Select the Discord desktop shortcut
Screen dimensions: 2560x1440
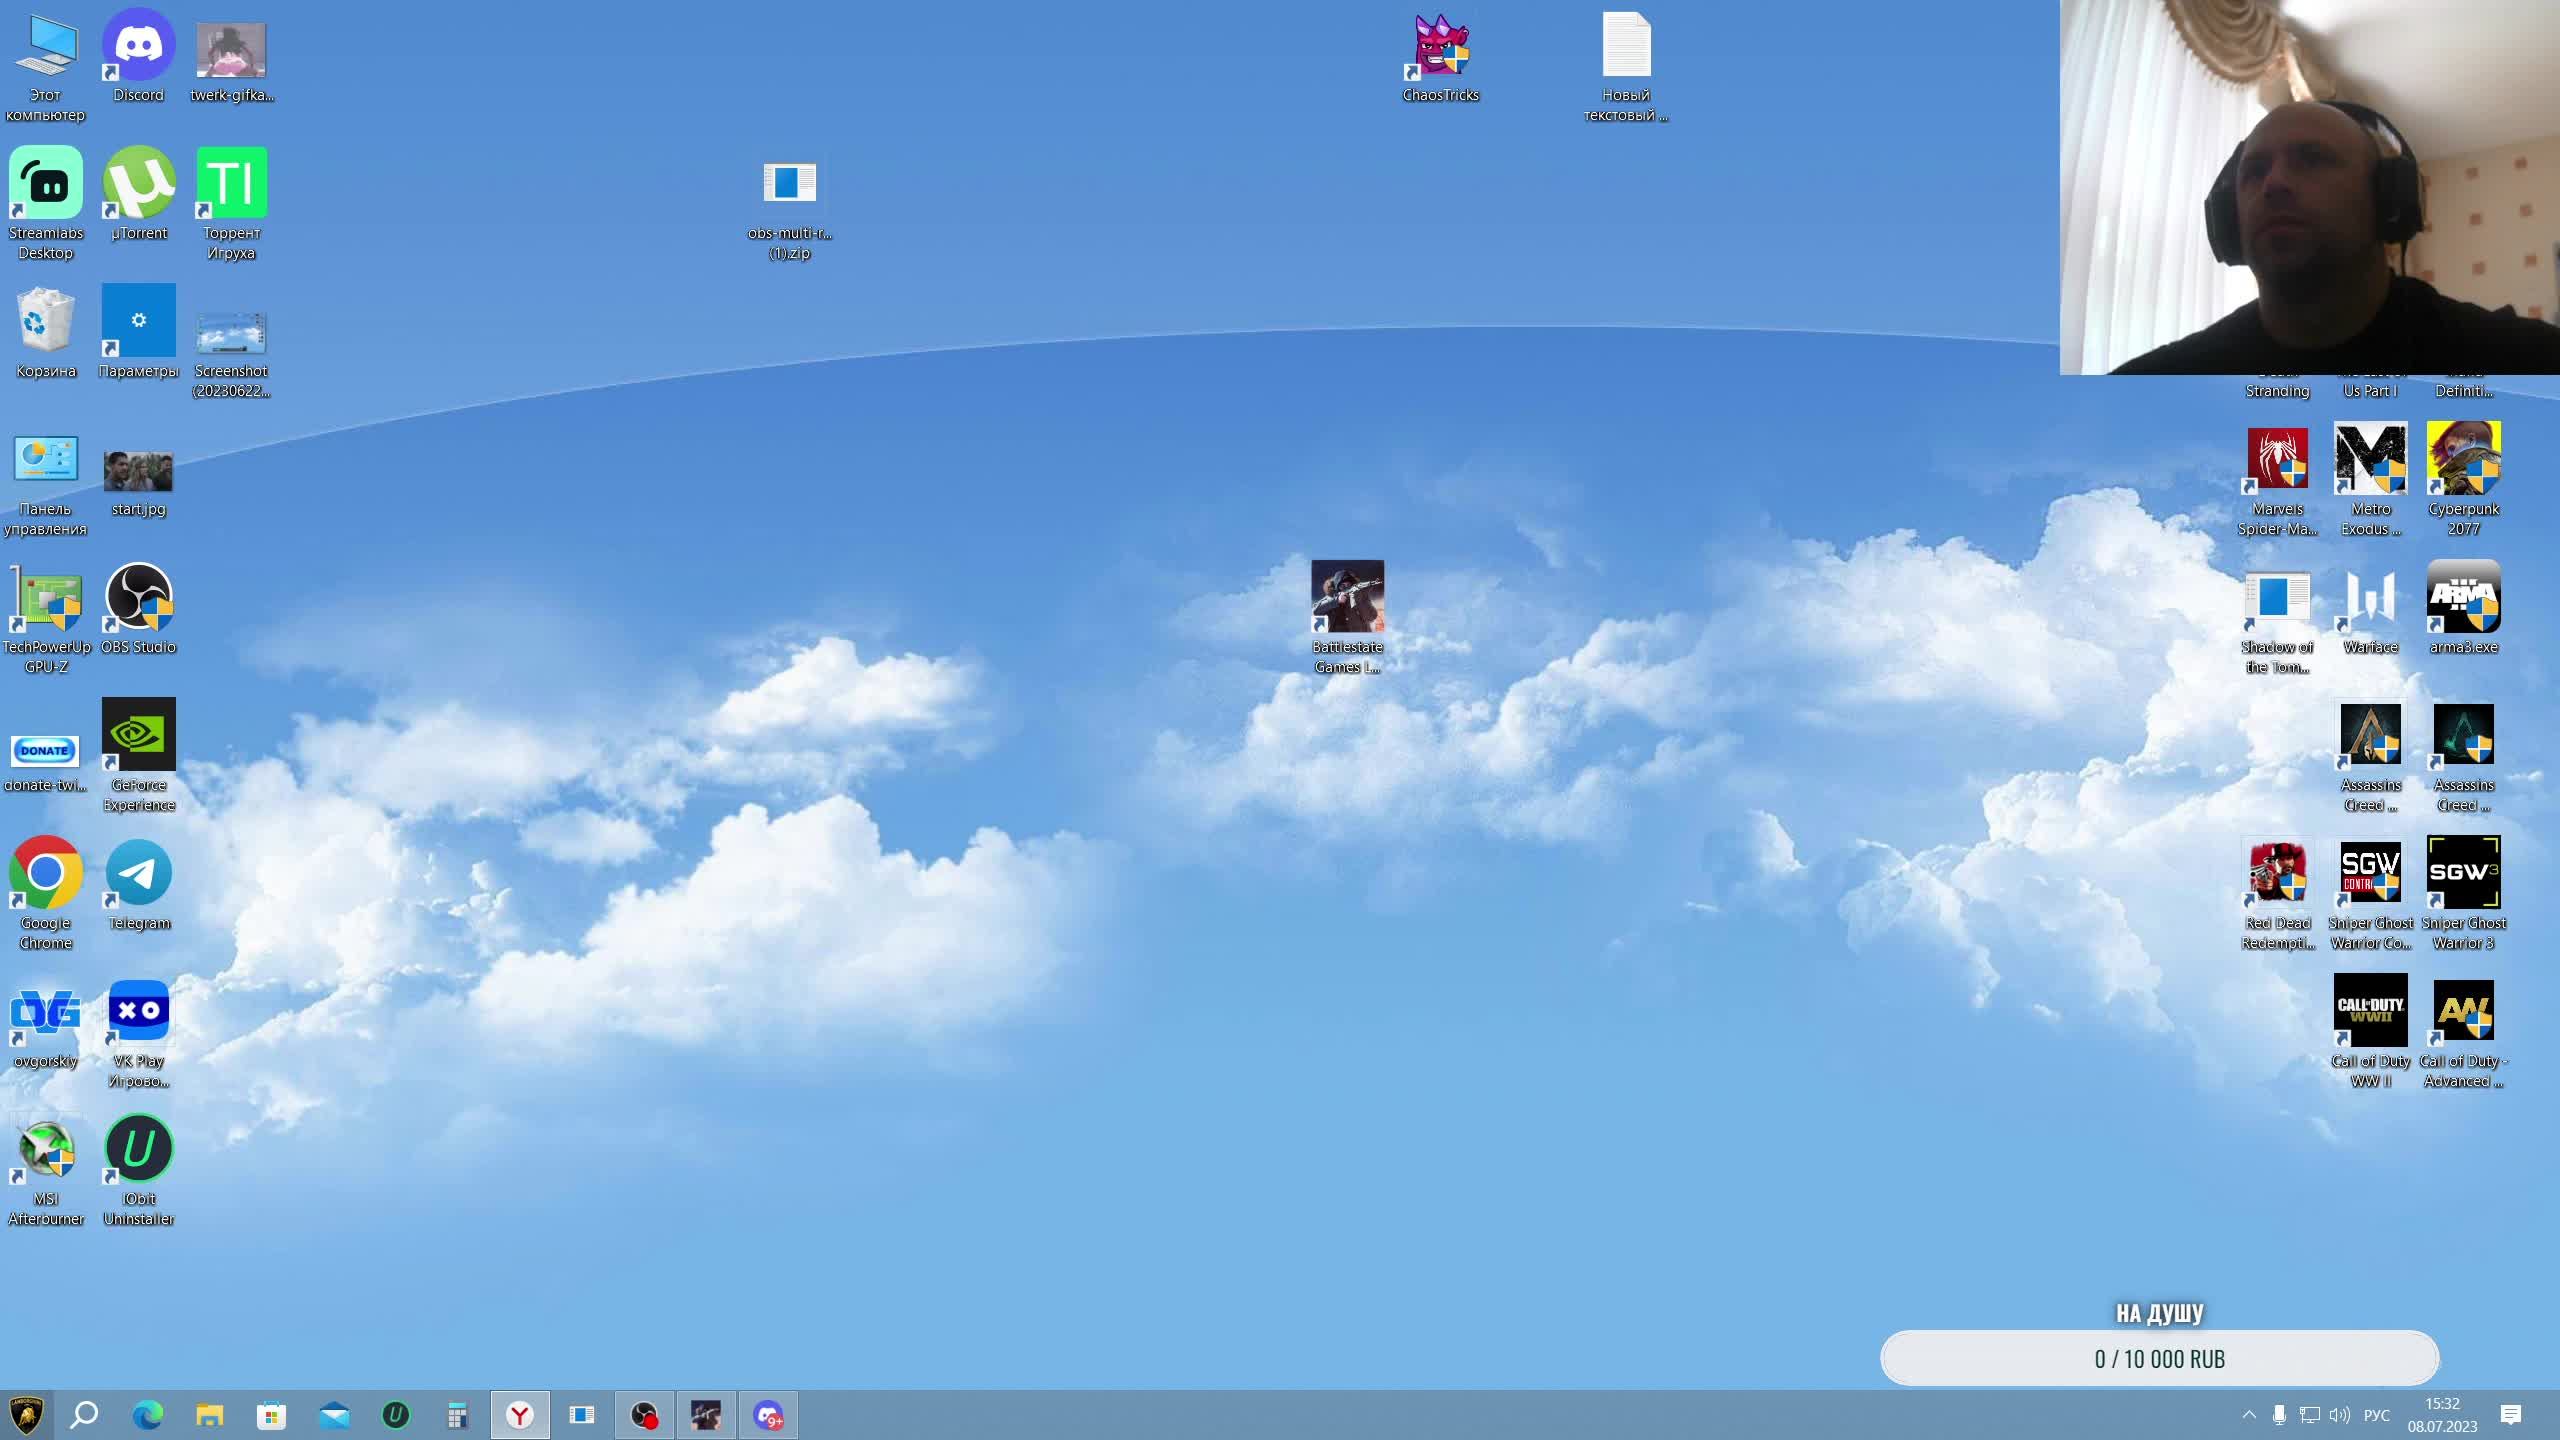pyautogui.click(x=138, y=46)
